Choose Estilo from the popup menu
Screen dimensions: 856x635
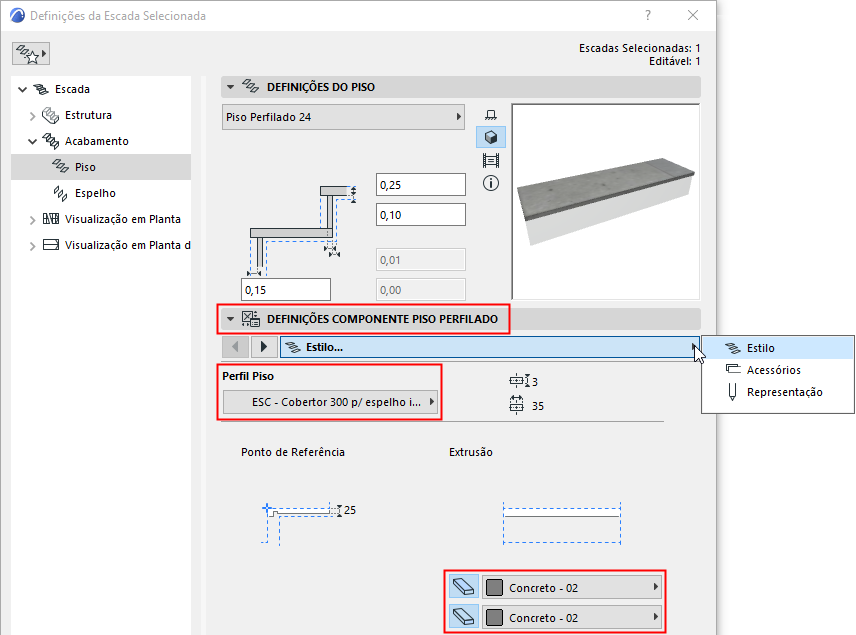coord(778,348)
